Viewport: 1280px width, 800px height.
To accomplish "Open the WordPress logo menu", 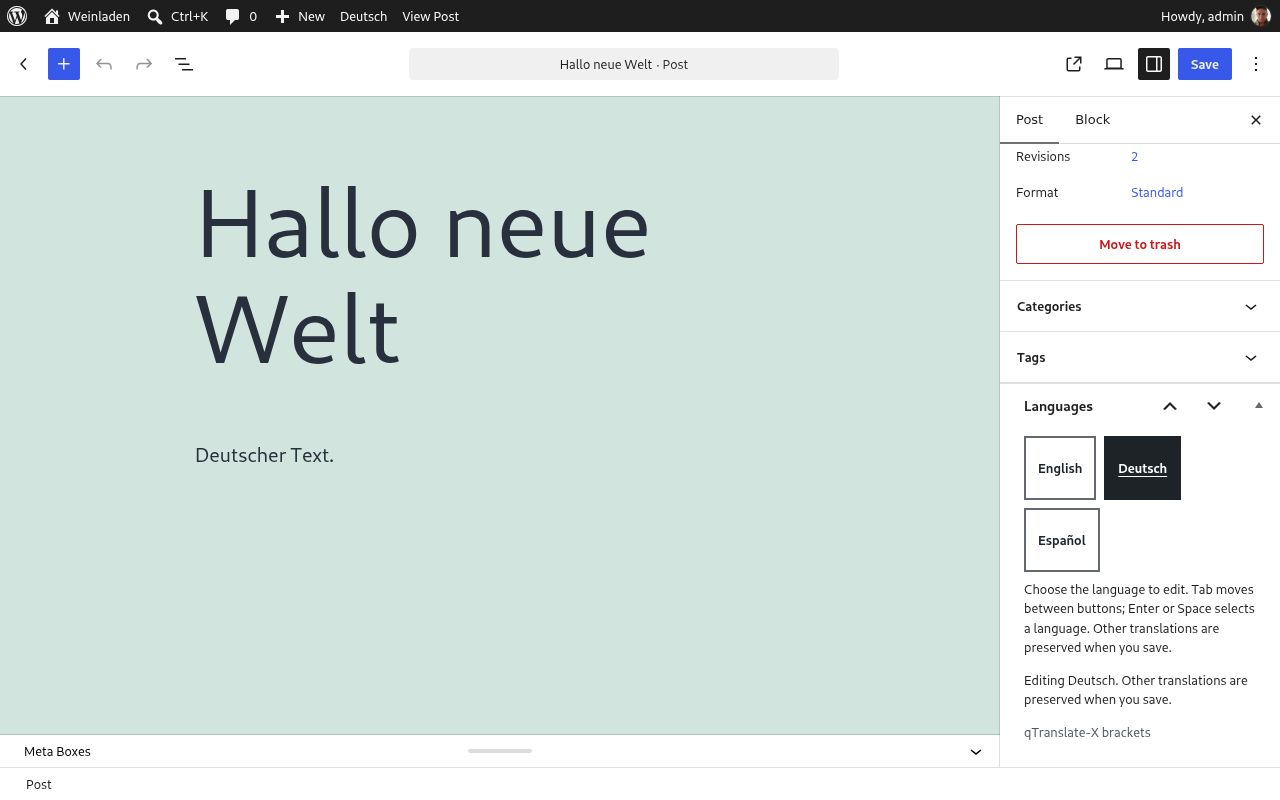I will [x=17, y=16].
